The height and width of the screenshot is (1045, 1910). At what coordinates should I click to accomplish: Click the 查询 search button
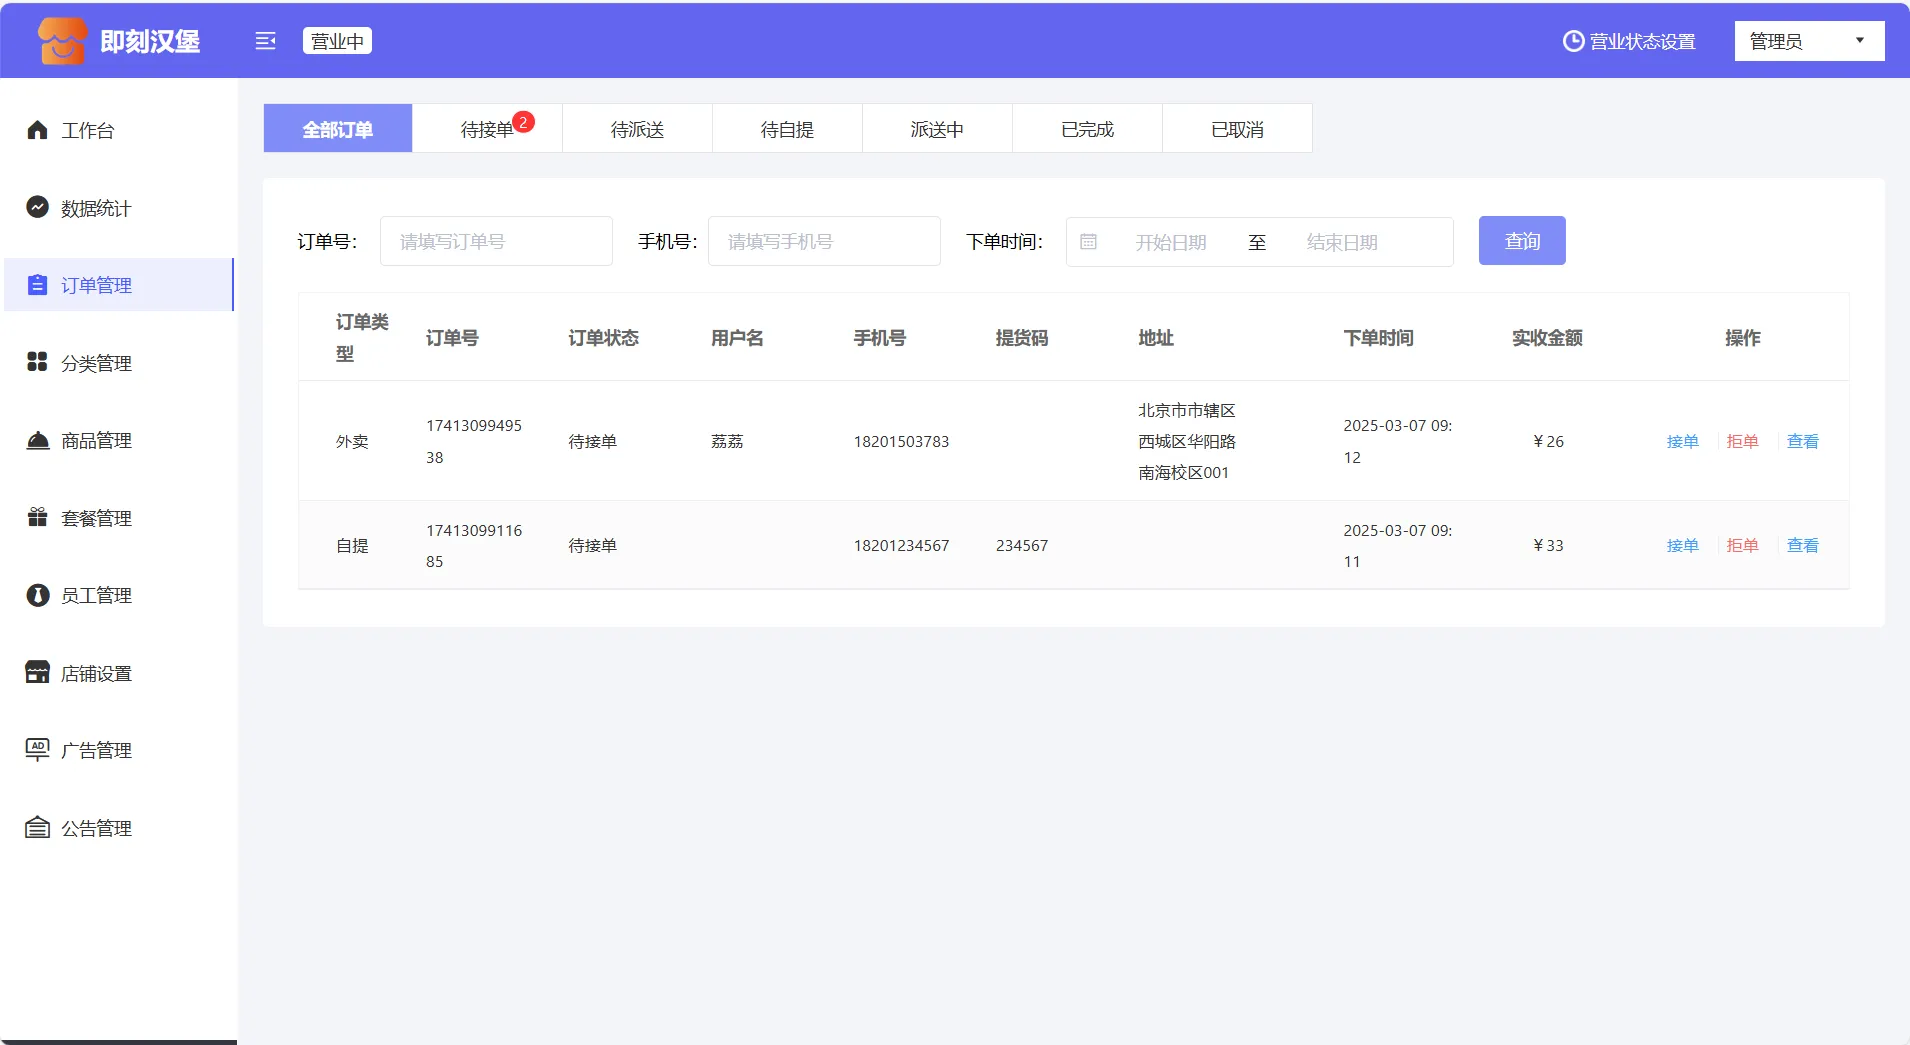(x=1521, y=241)
